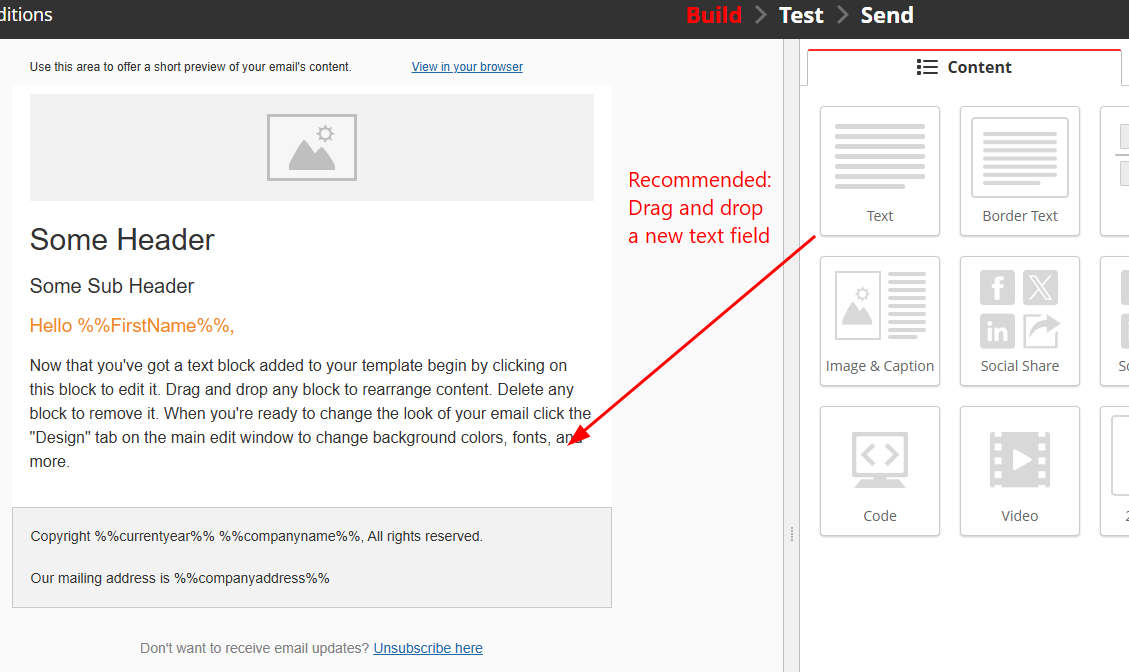Image resolution: width=1129 pixels, height=672 pixels.
Task: Open the View in your browser link
Action: [x=467, y=66]
